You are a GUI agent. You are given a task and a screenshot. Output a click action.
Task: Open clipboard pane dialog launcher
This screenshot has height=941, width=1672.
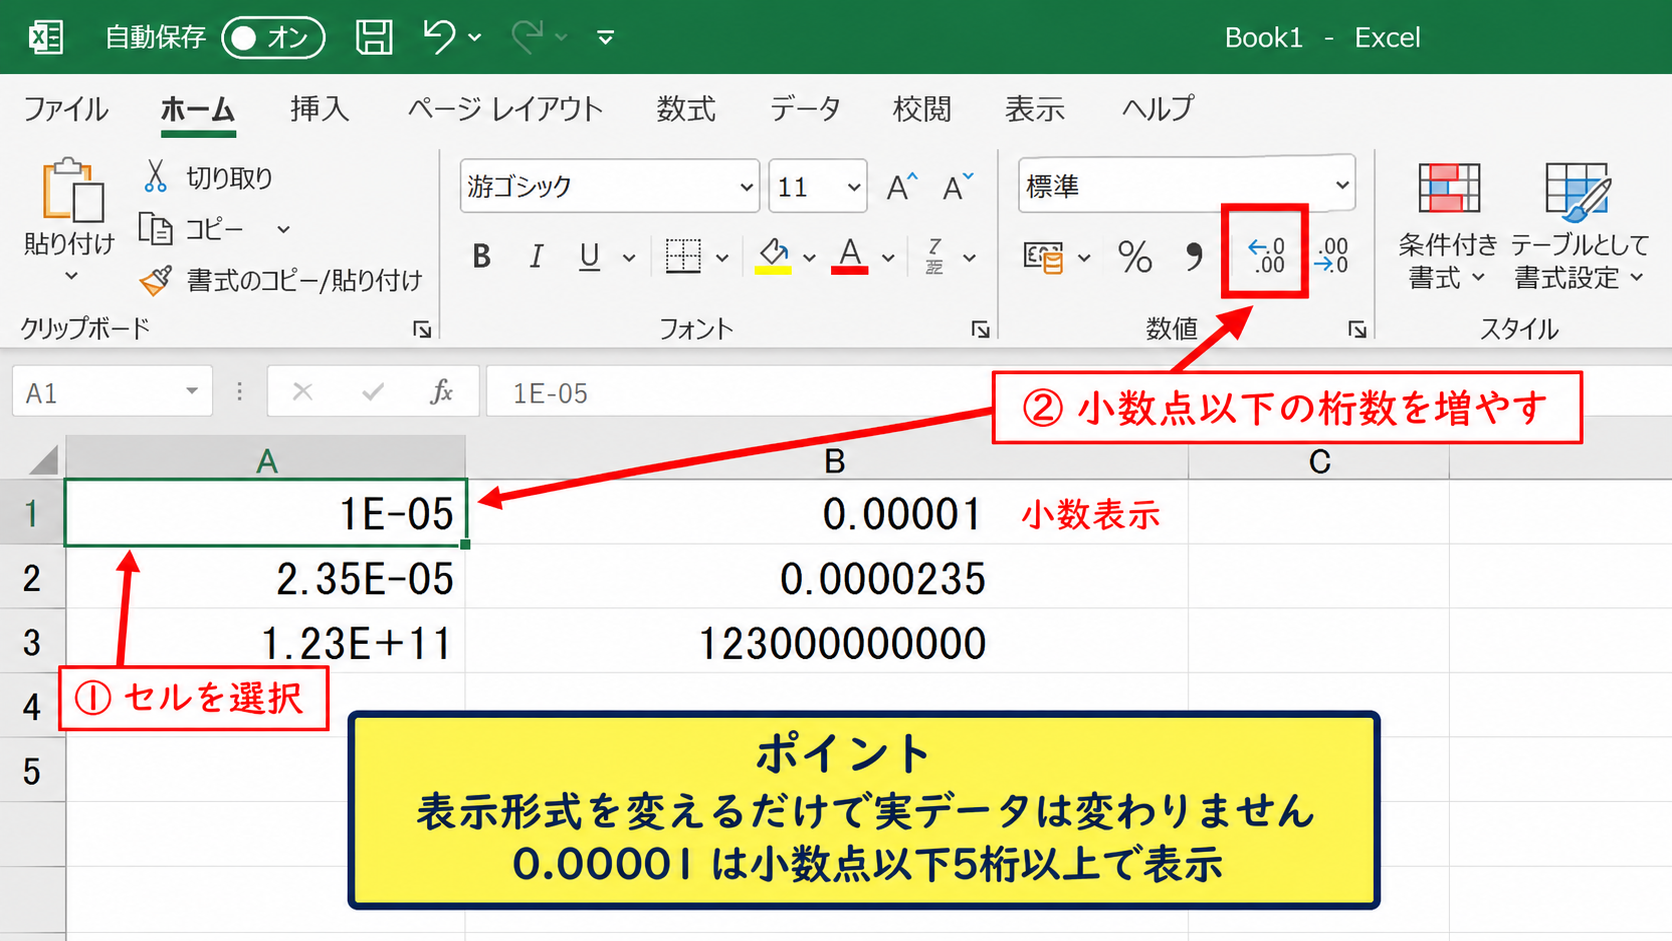click(x=422, y=329)
